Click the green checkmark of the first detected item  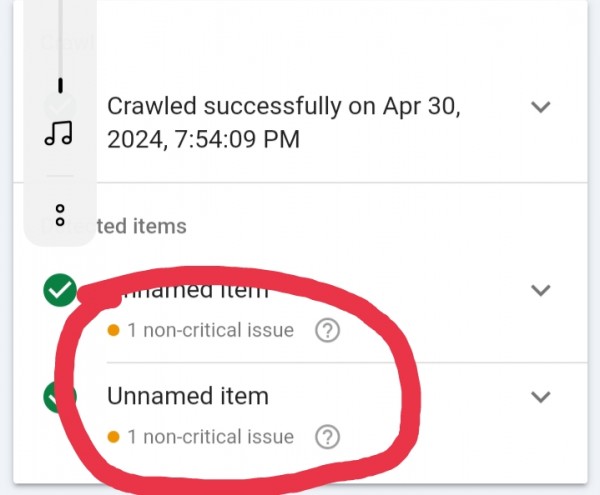pos(60,291)
